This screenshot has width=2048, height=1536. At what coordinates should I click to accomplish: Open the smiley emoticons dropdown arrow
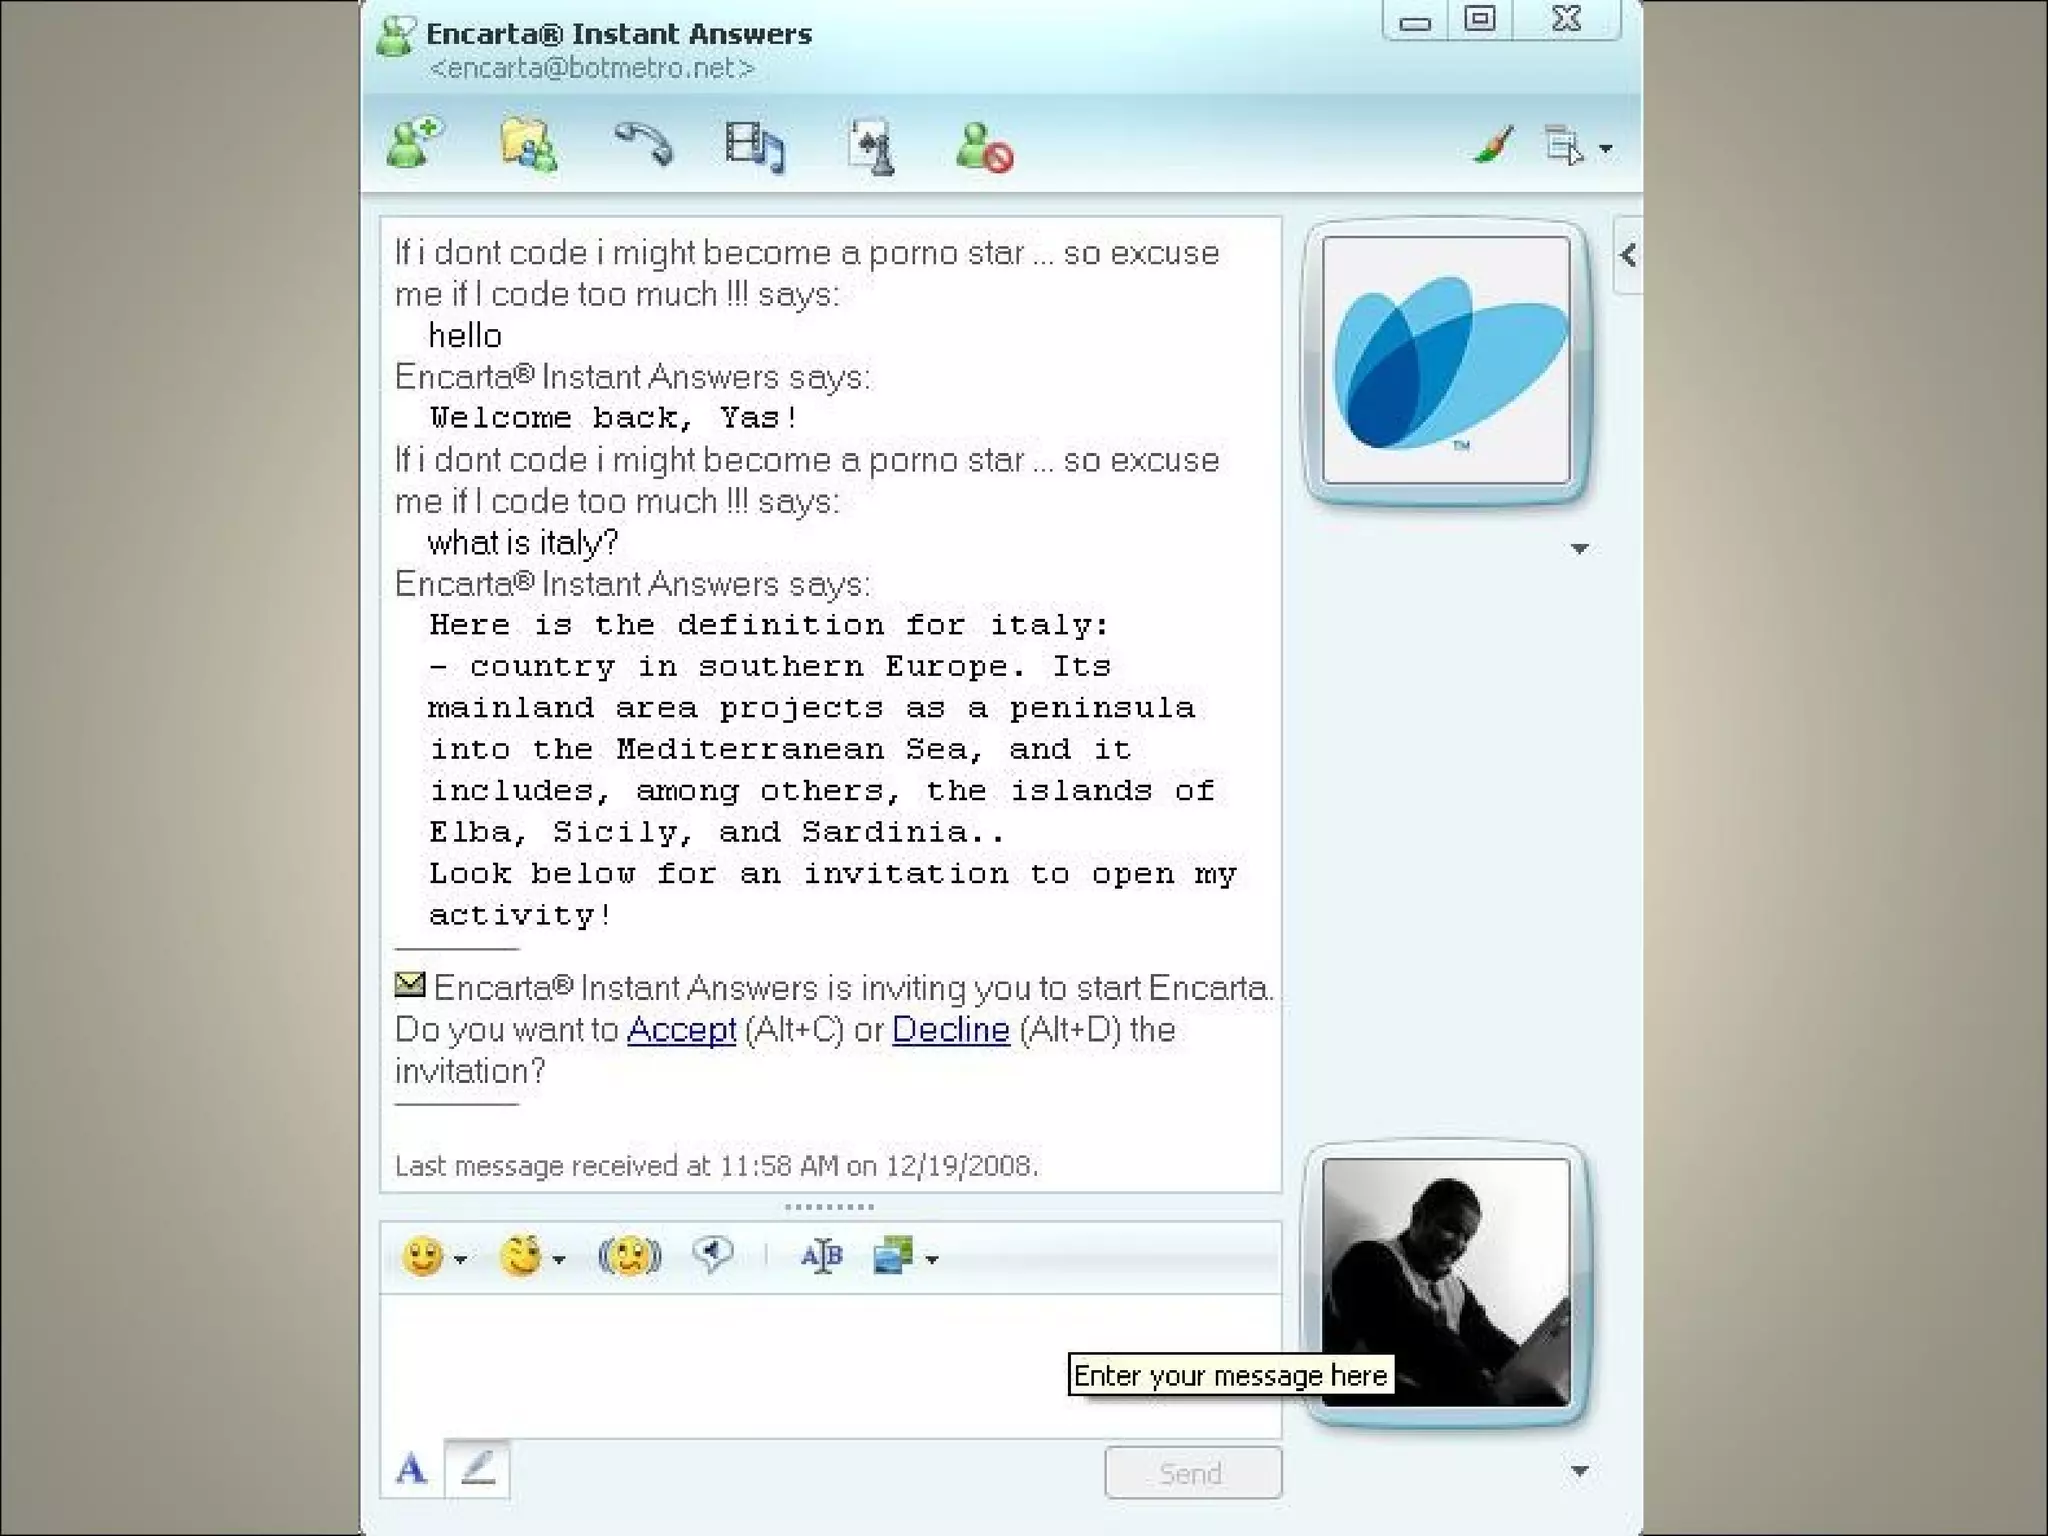point(461,1259)
